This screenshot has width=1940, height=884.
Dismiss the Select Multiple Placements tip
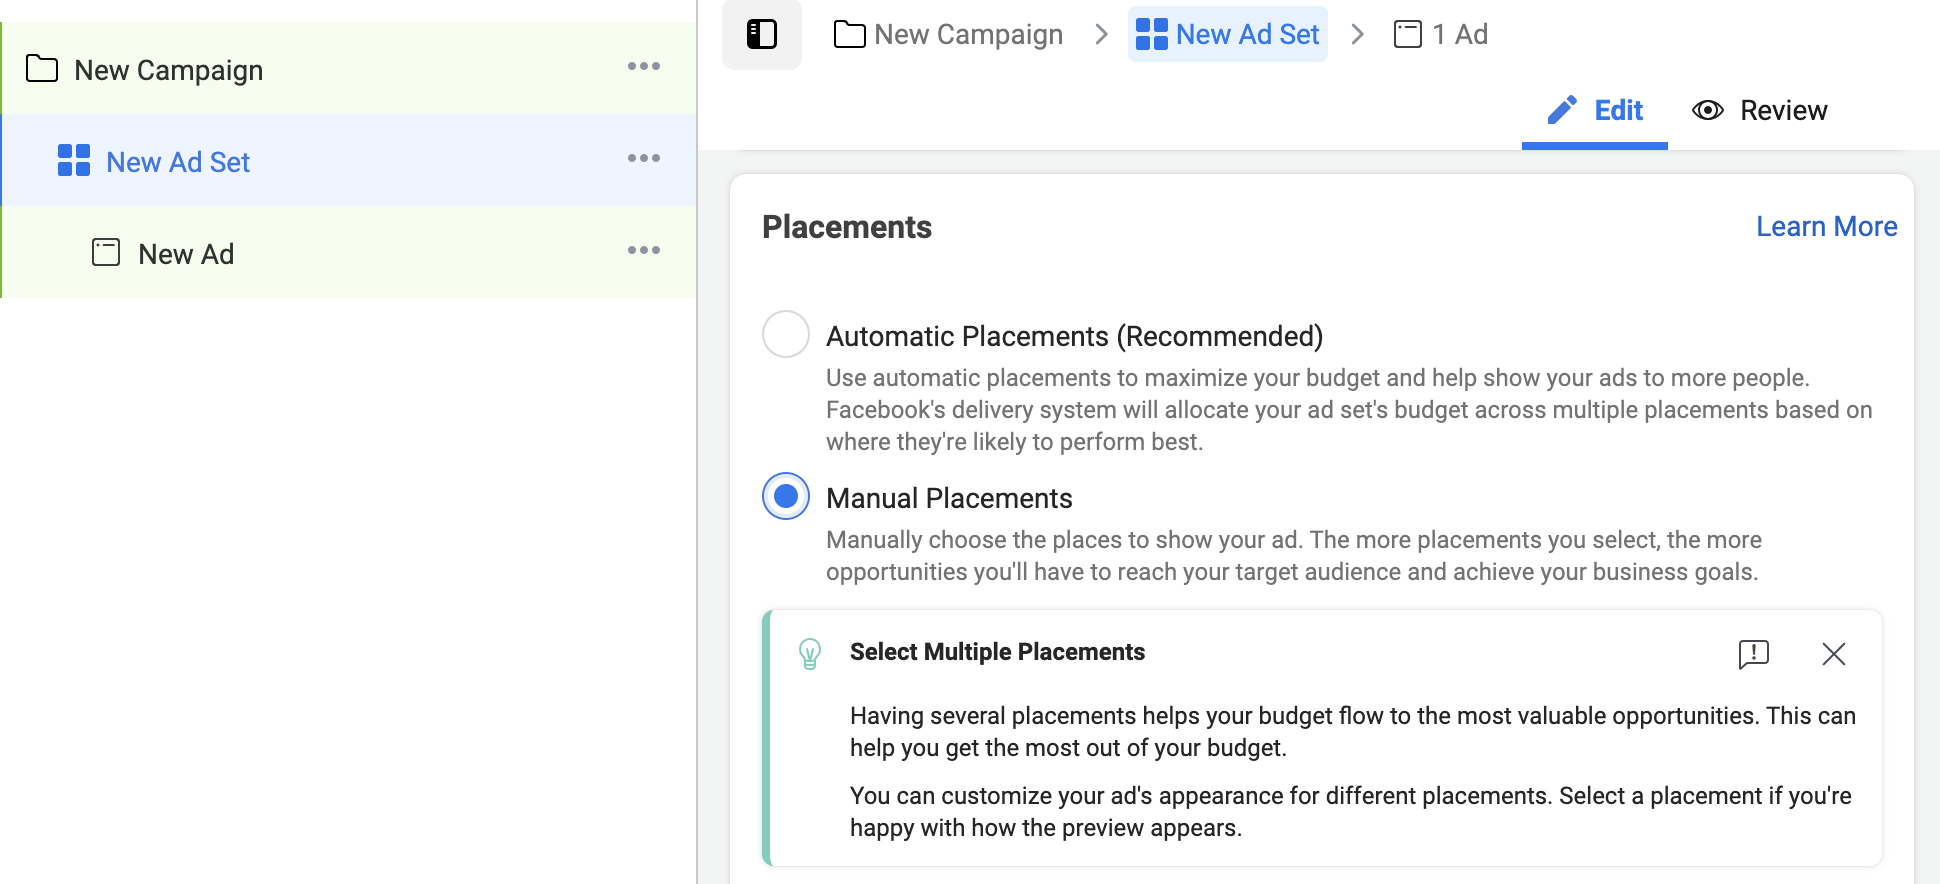1834,654
